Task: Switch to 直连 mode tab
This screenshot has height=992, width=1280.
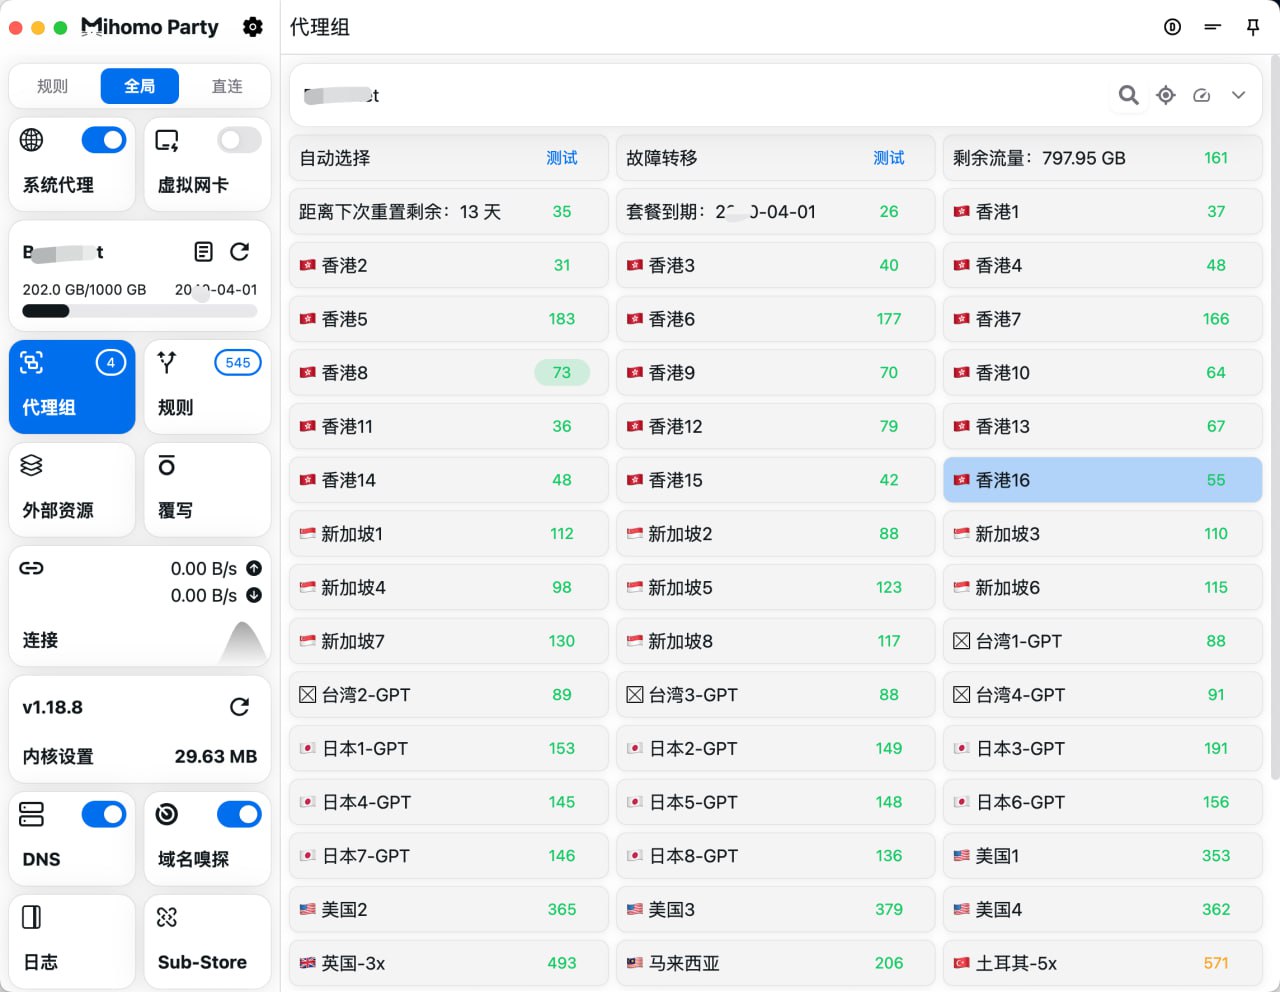Action: point(227,86)
